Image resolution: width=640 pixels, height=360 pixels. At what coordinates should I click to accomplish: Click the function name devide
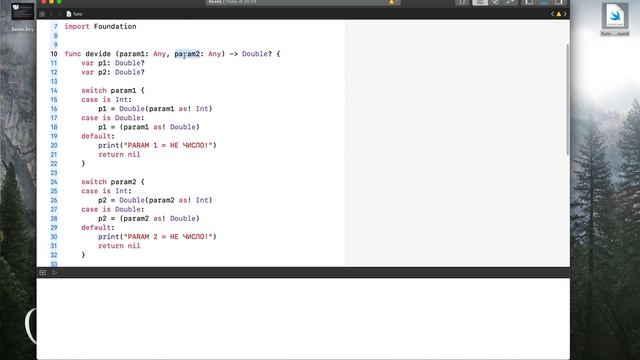[98, 54]
